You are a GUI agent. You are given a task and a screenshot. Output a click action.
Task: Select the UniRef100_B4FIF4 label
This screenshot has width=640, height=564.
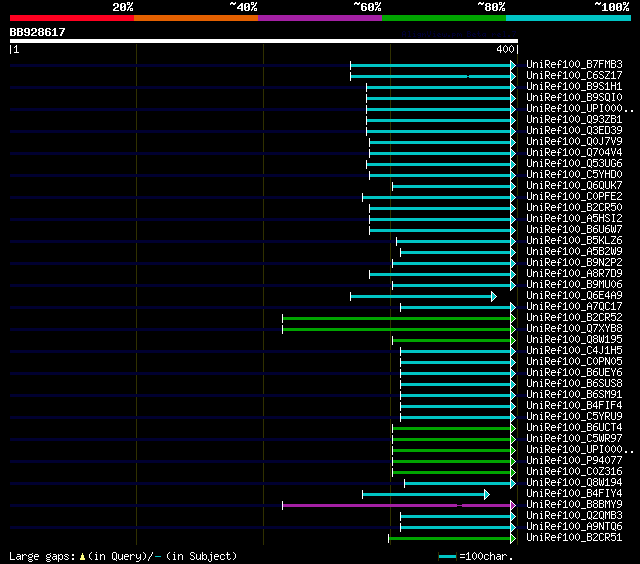click(574, 406)
